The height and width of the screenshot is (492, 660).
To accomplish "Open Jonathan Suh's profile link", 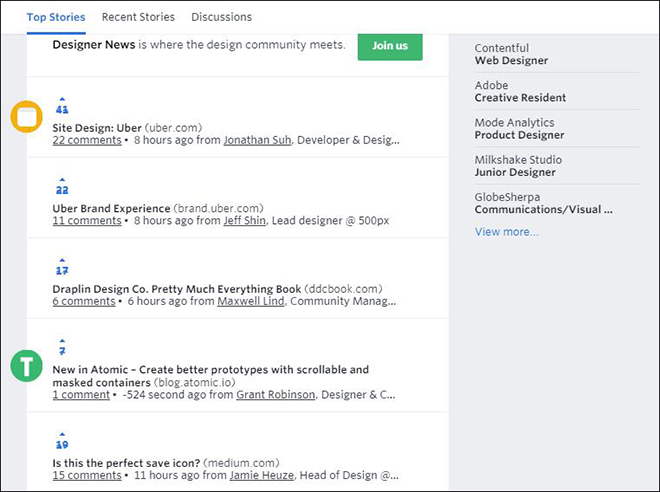I will [x=257, y=140].
